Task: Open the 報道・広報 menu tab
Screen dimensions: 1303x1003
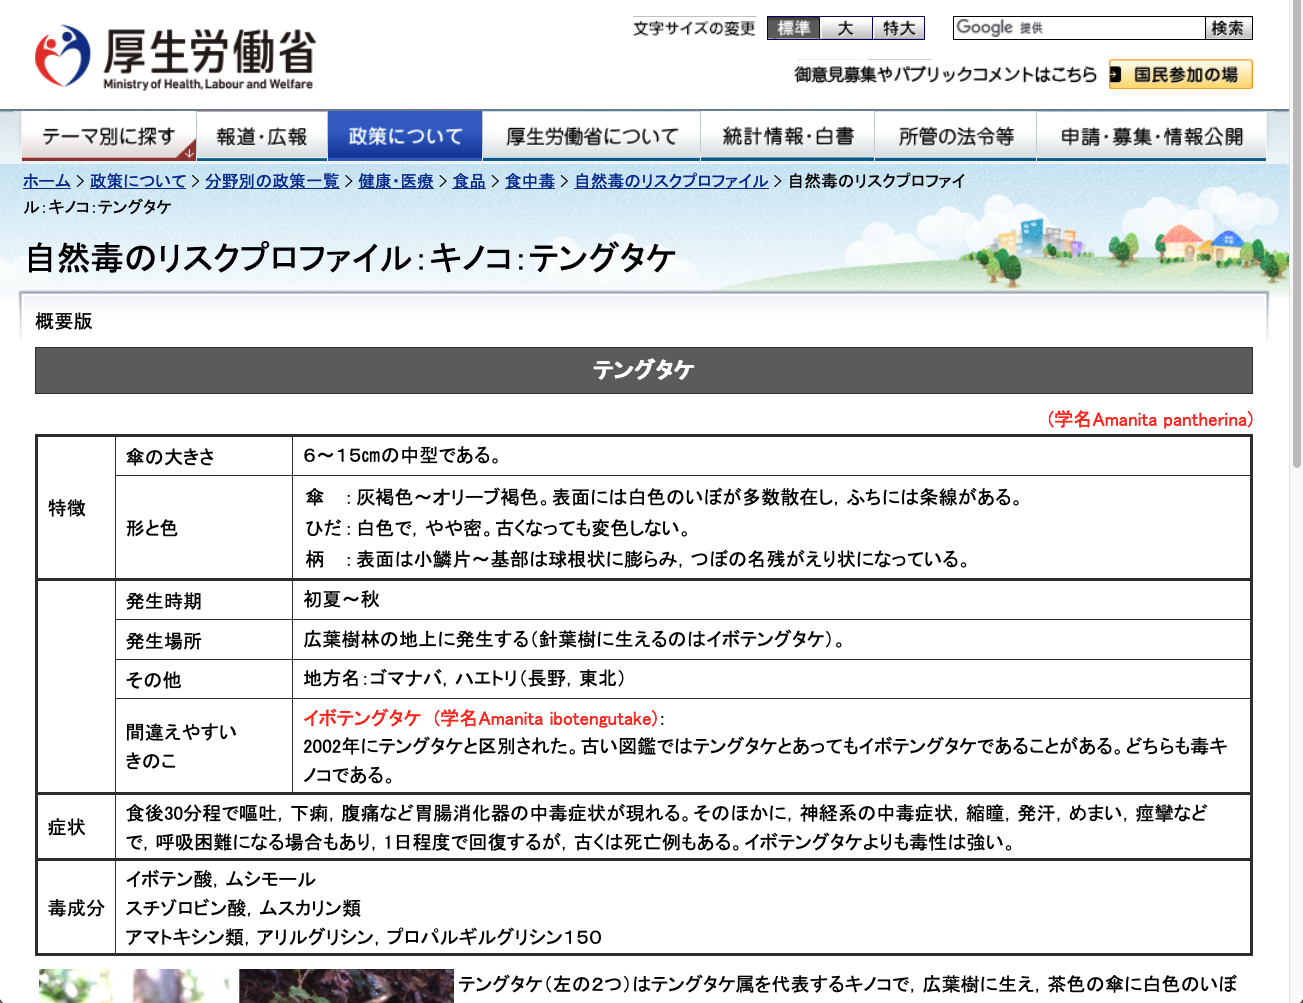Action: coord(261,136)
